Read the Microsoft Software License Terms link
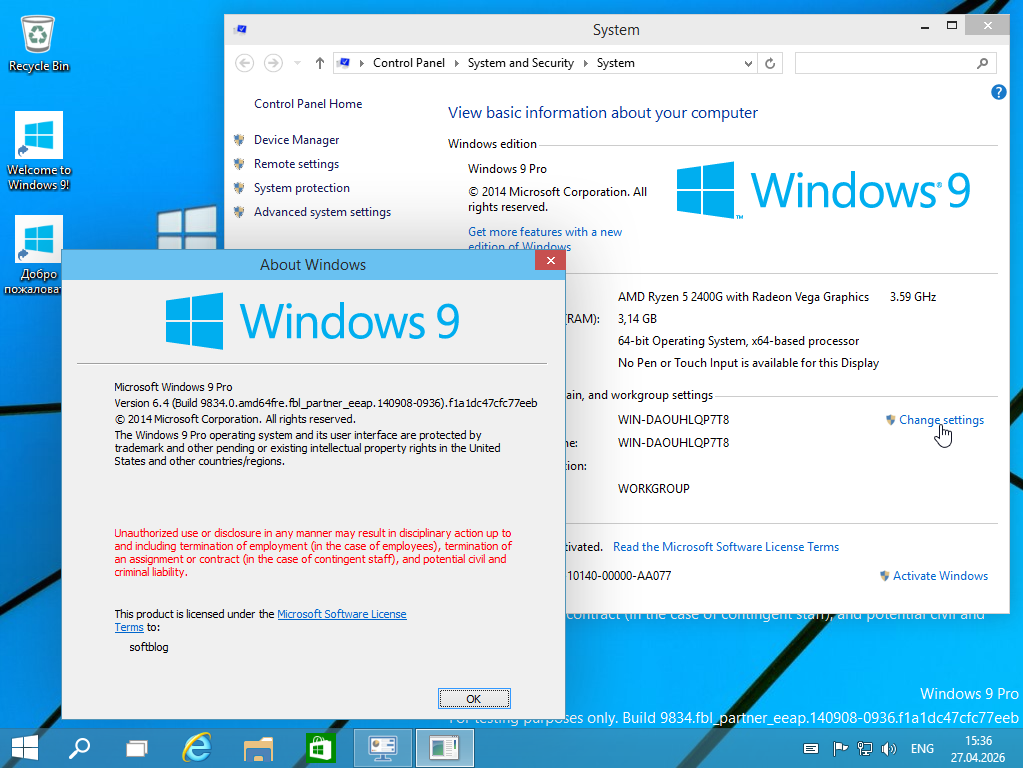1023x768 pixels. (725, 547)
